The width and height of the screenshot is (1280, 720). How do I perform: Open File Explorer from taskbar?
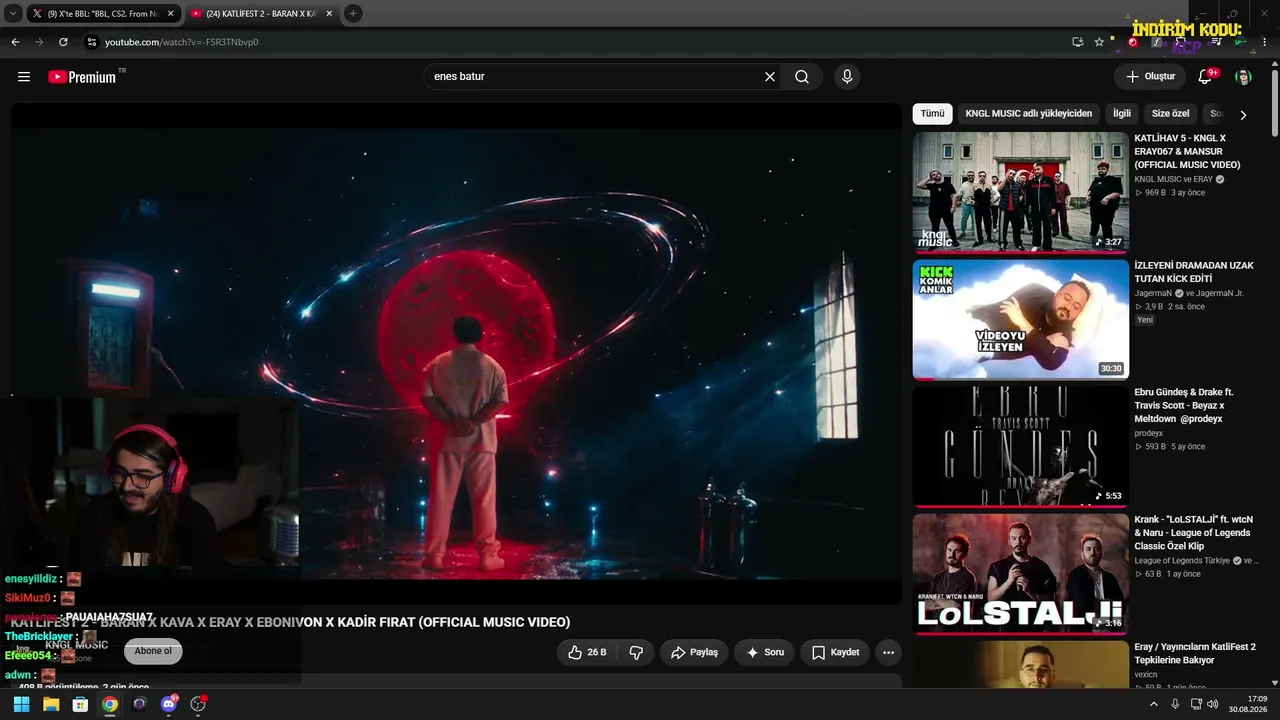coord(51,704)
